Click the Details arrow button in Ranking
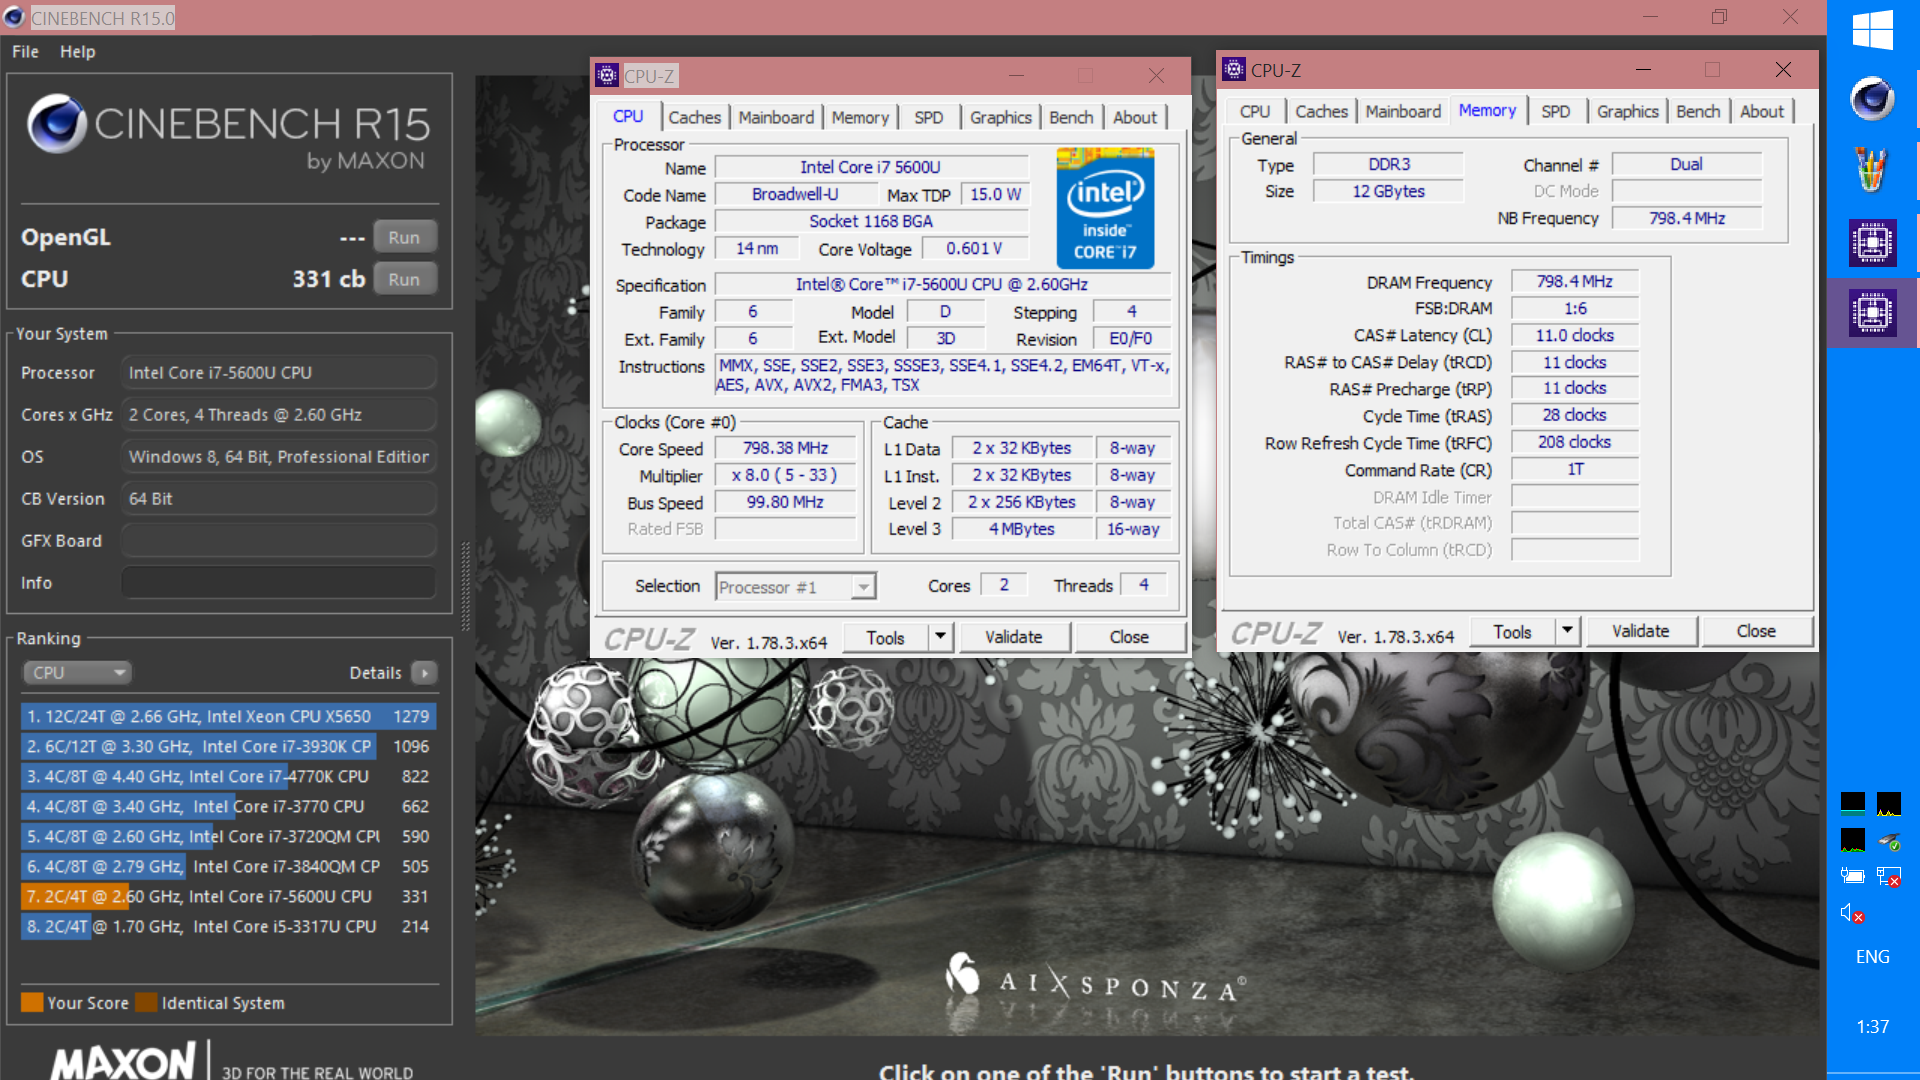The width and height of the screenshot is (1920, 1080). click(424, 673)
